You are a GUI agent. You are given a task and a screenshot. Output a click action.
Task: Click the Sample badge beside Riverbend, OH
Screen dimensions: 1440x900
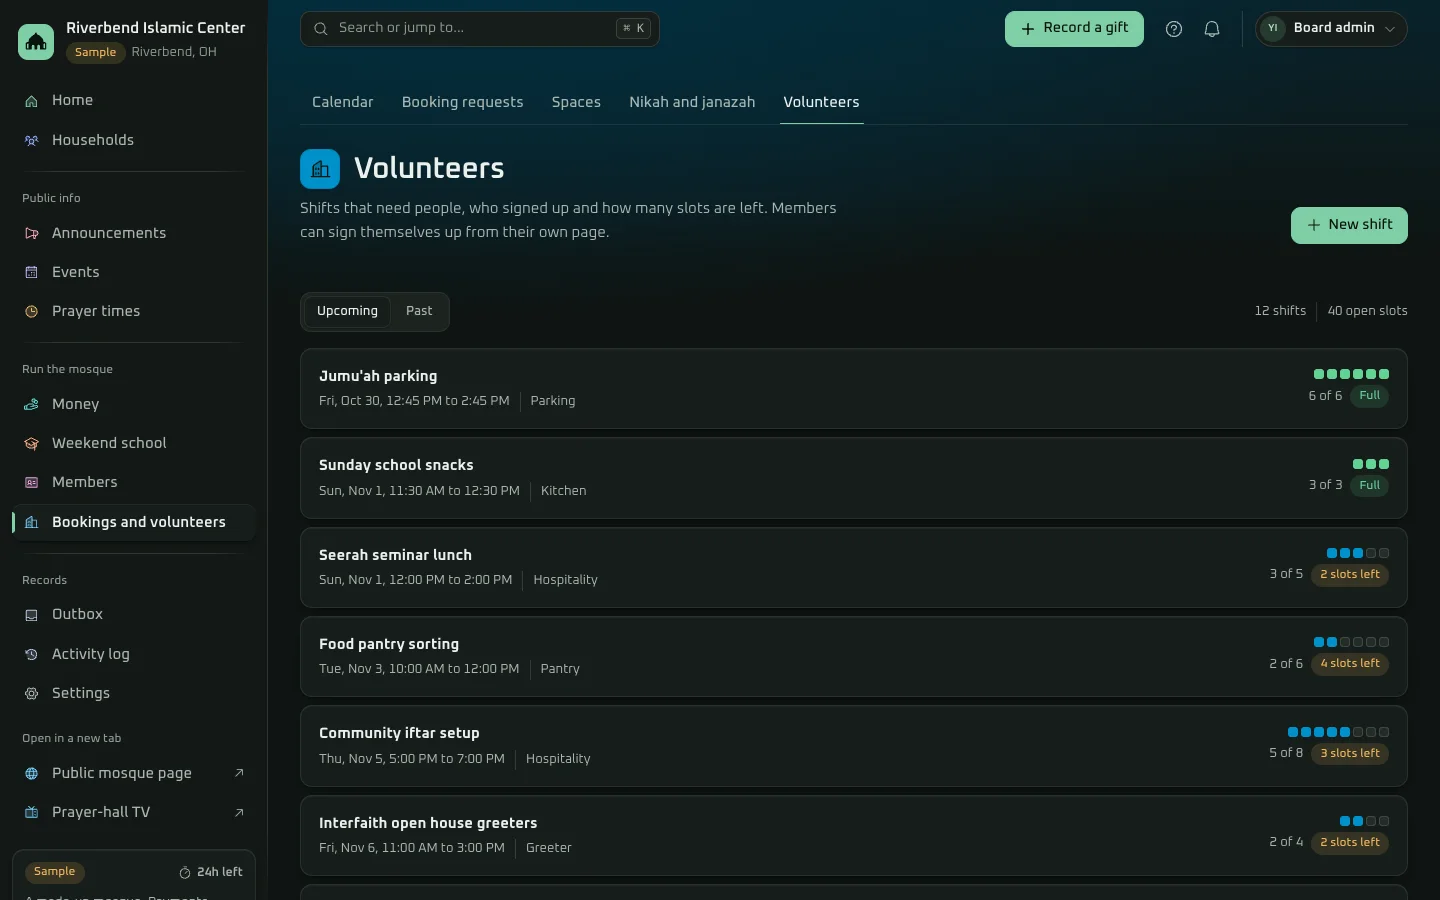click(96, 53)
